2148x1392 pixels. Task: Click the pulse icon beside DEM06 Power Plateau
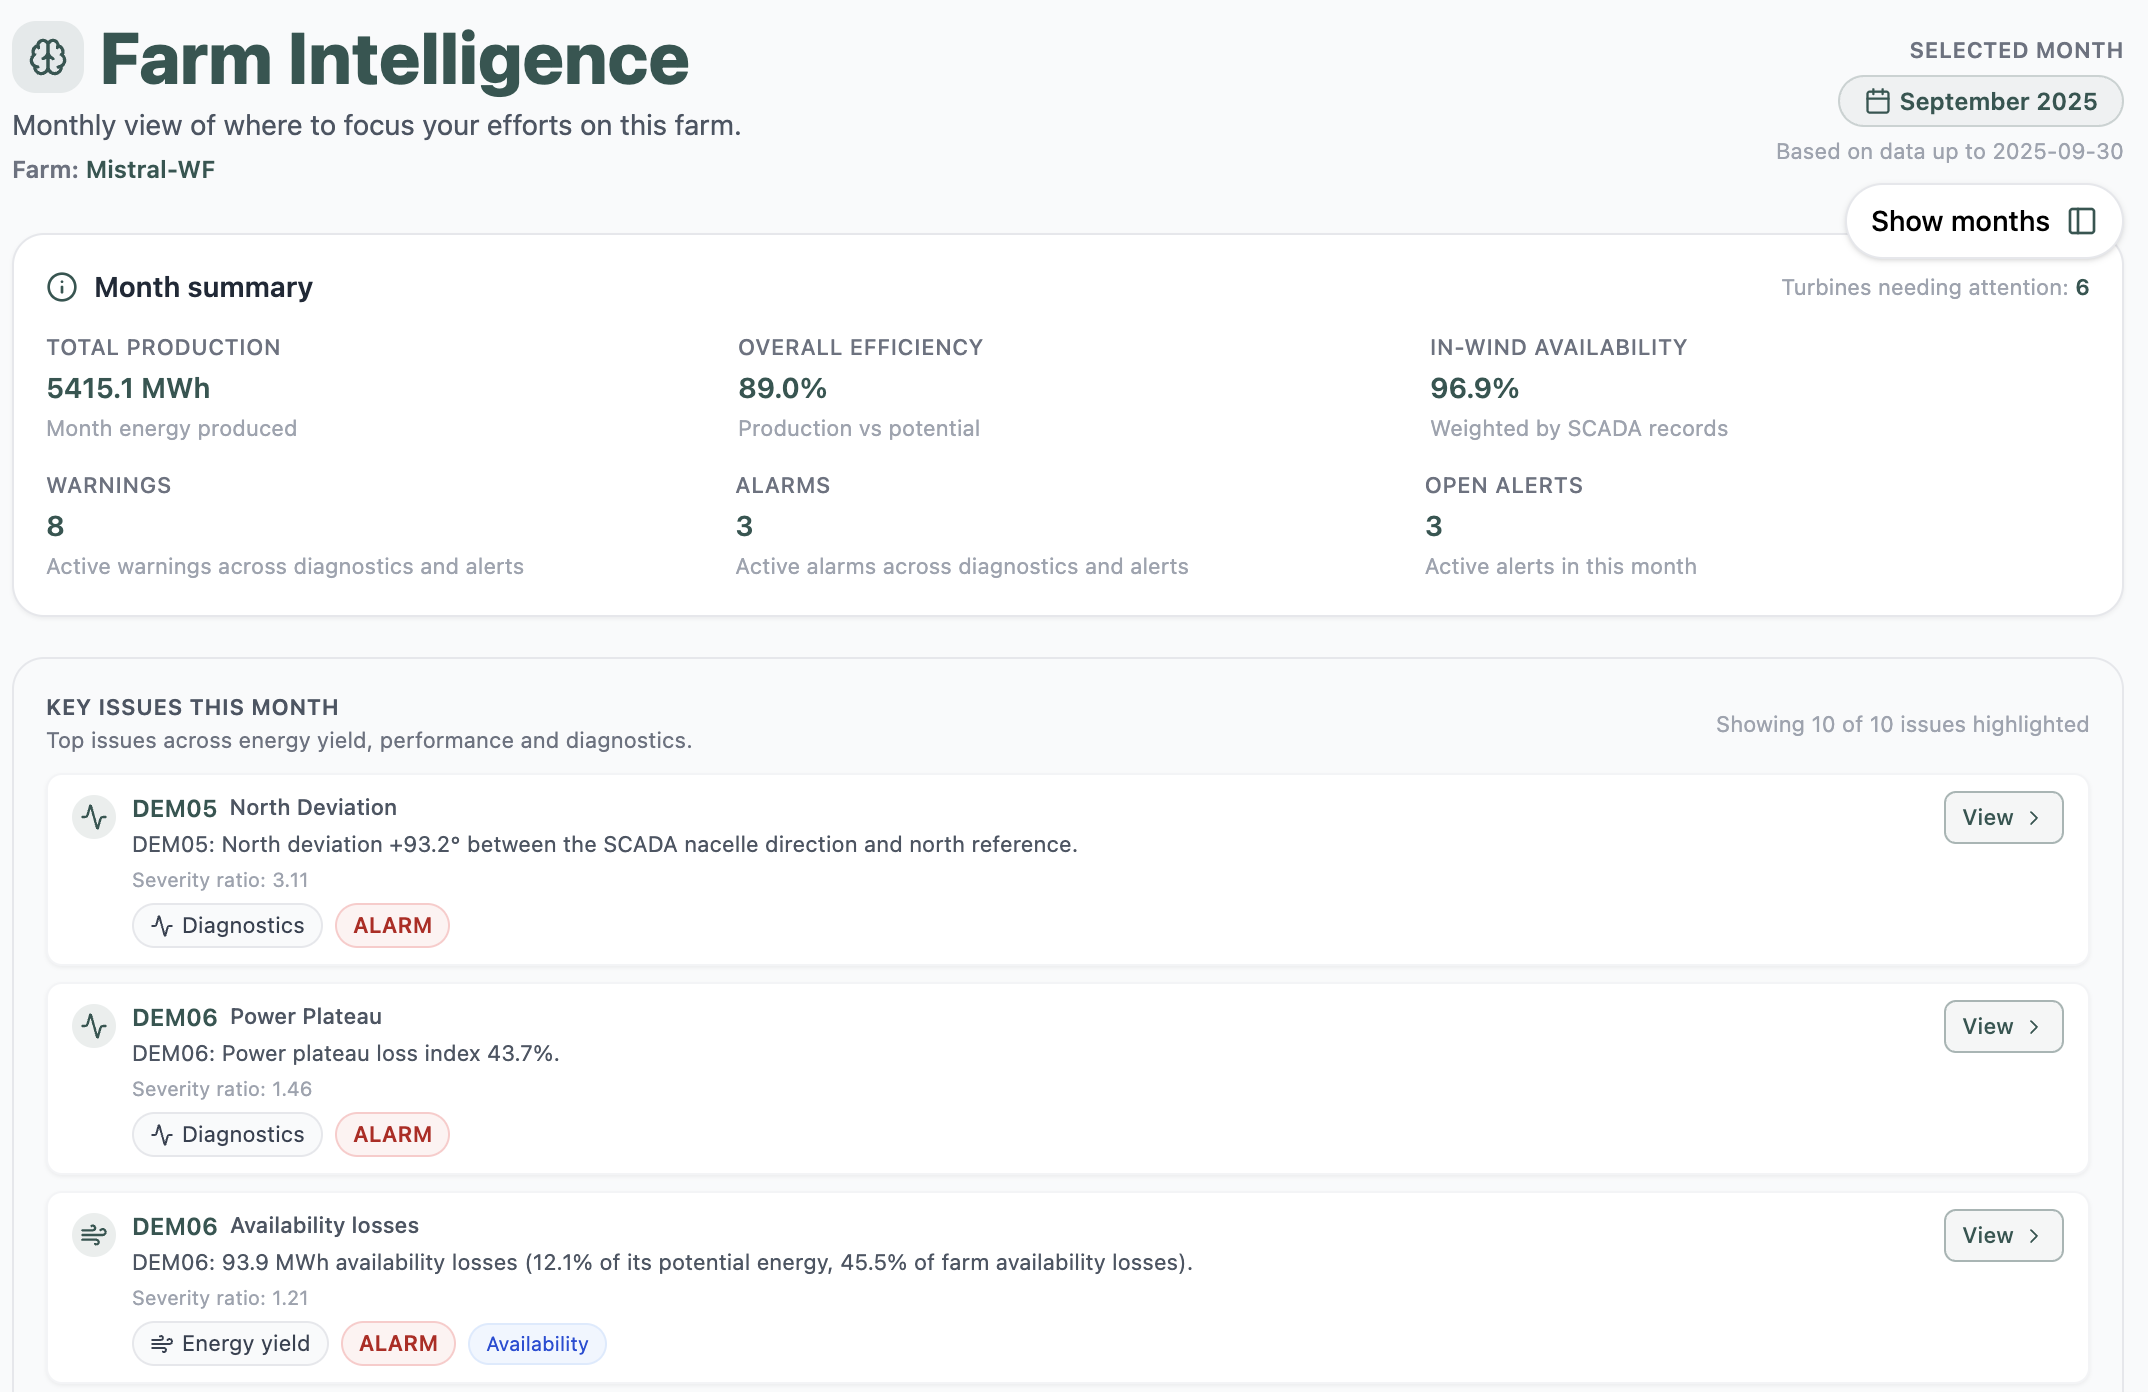[94, 1027]
